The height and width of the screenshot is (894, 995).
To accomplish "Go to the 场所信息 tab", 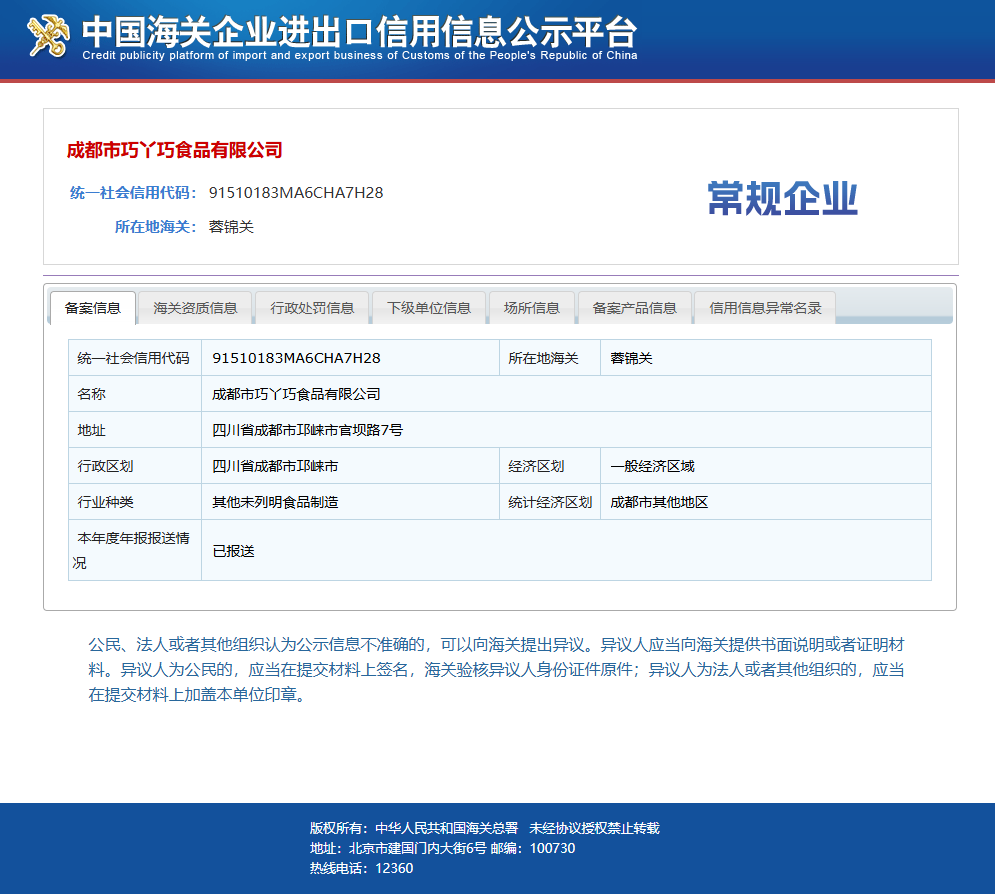I will (532, 308).
